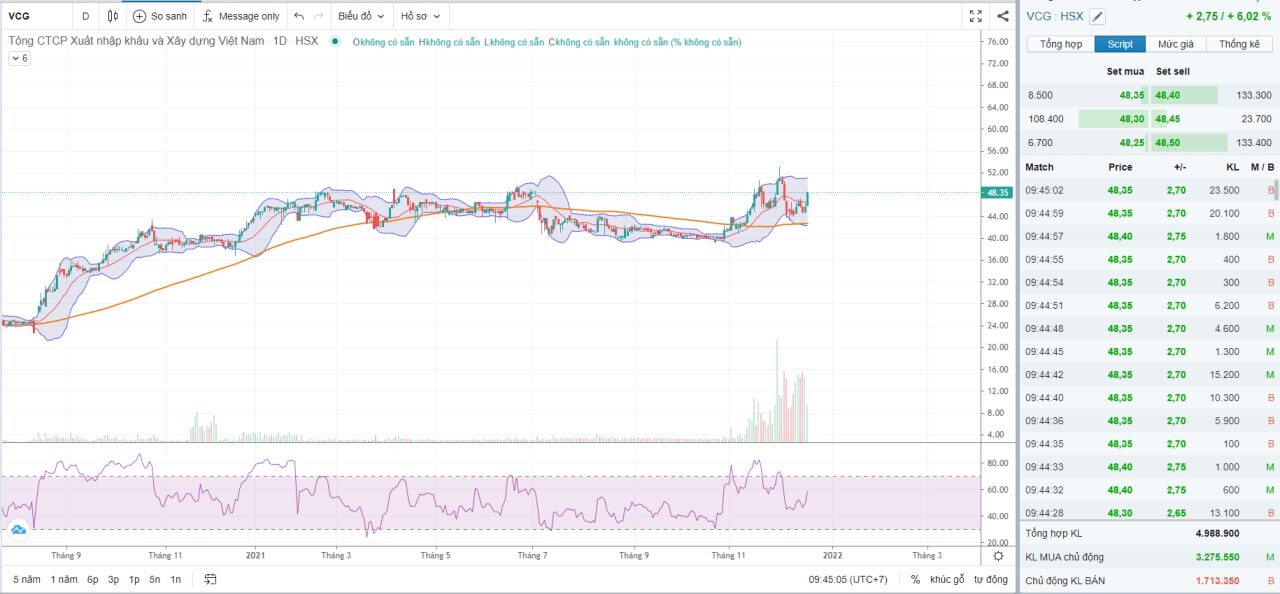Click the share icon at top right of chart
The width and height of the screenshot is (1280, 594).
(x=1003, y=16)
